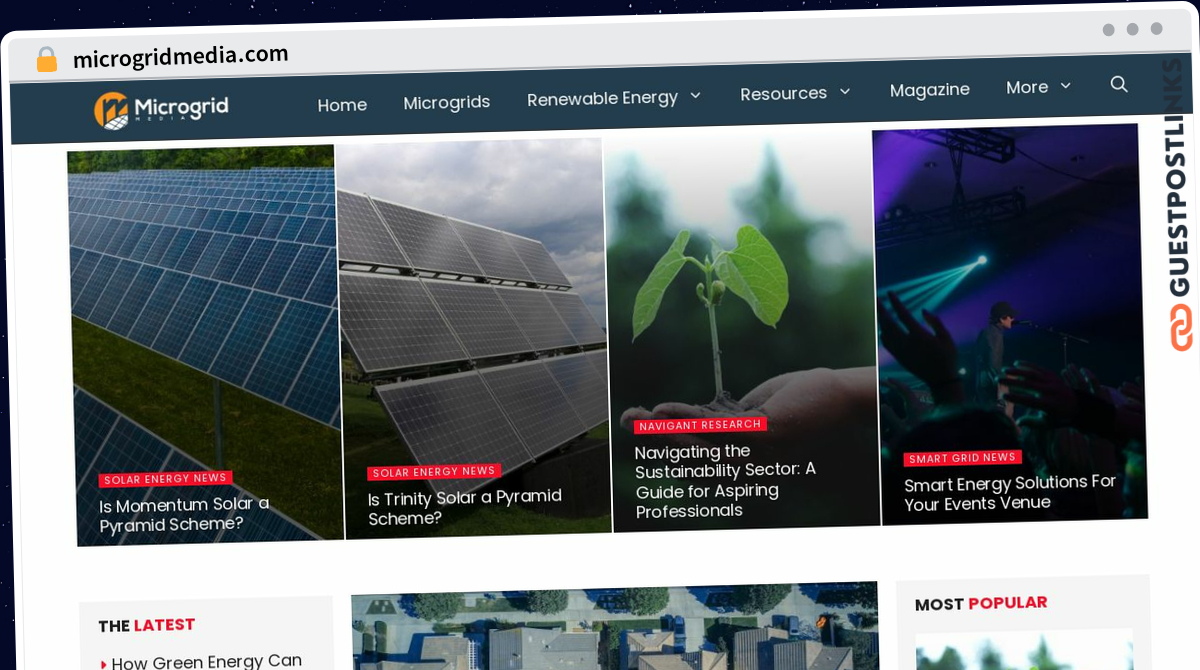The image size is (1200, 670).
Task: Select the Smart Grid News category tag
Action: tap(962, 458)
